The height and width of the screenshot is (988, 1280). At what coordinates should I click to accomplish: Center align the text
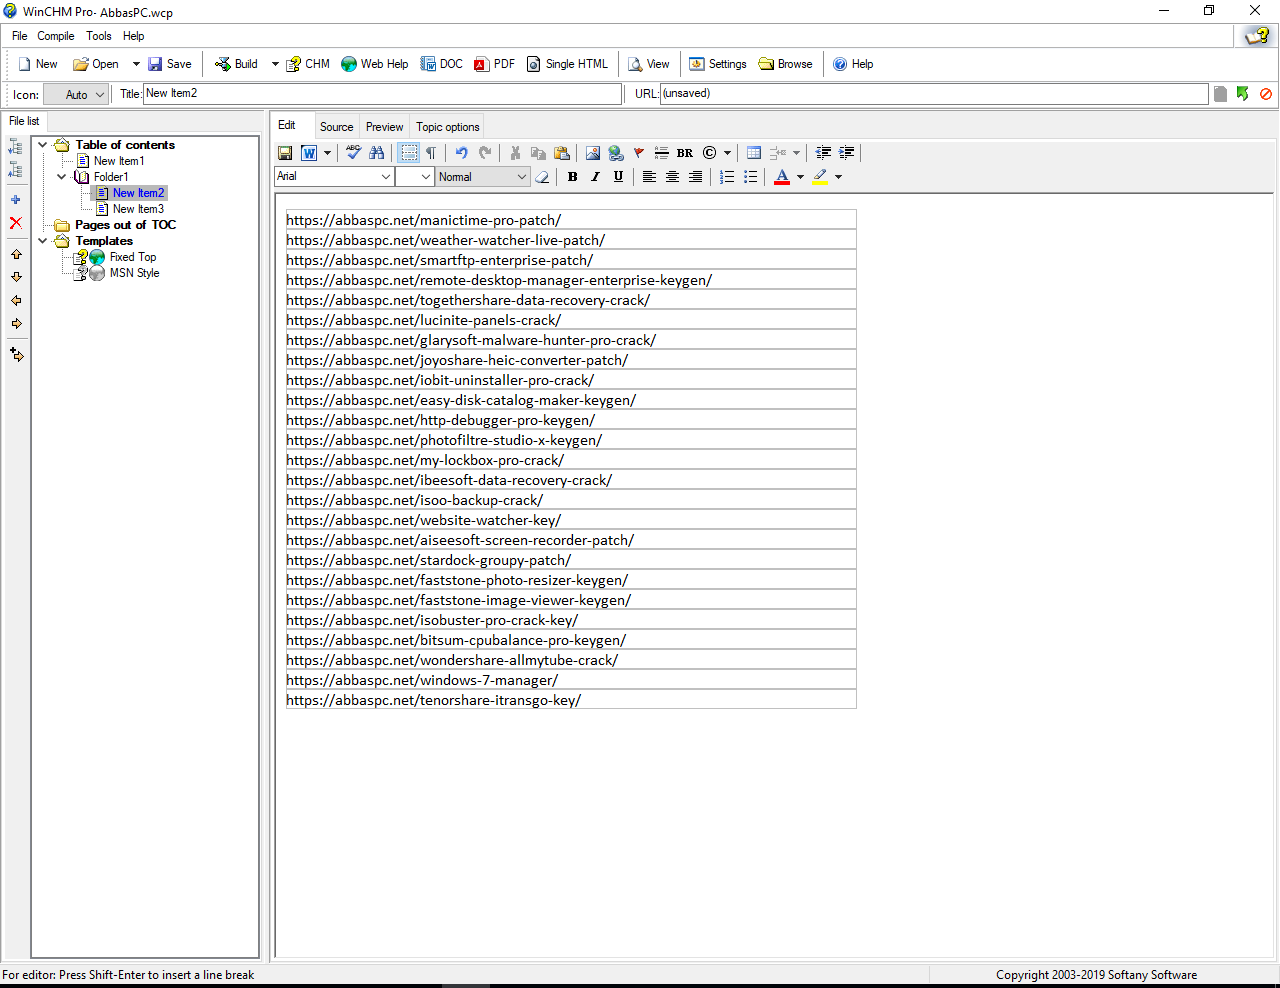(672, 177)
